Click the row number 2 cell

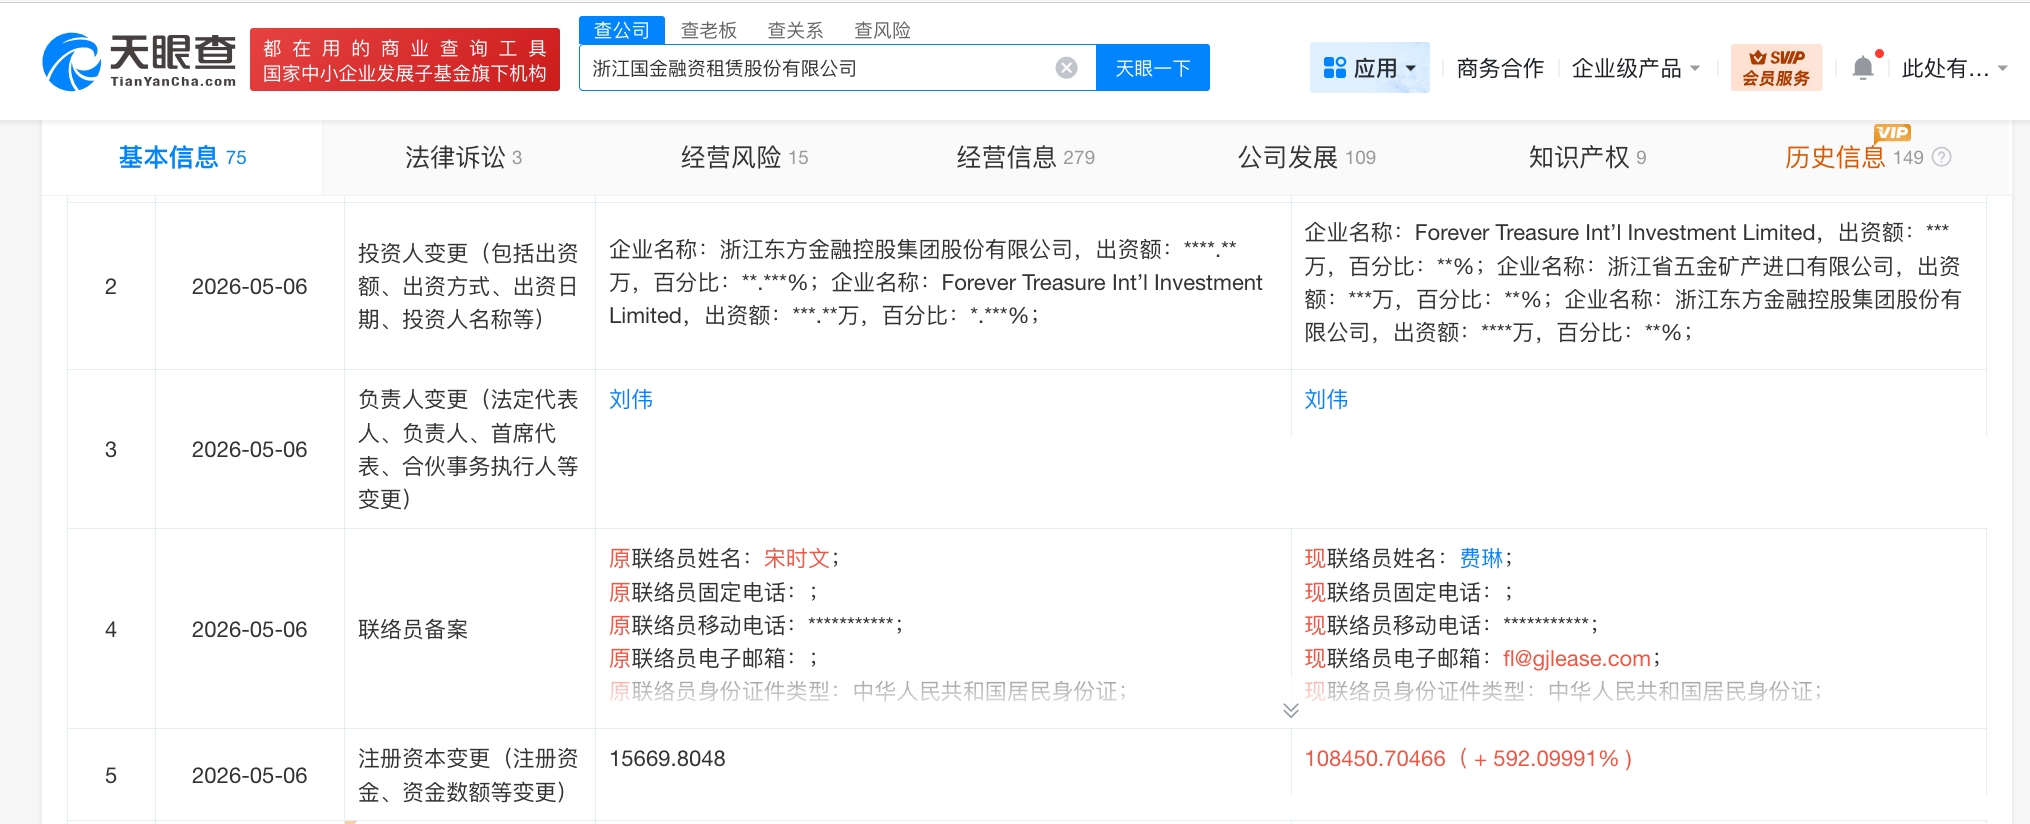point(111,286)
